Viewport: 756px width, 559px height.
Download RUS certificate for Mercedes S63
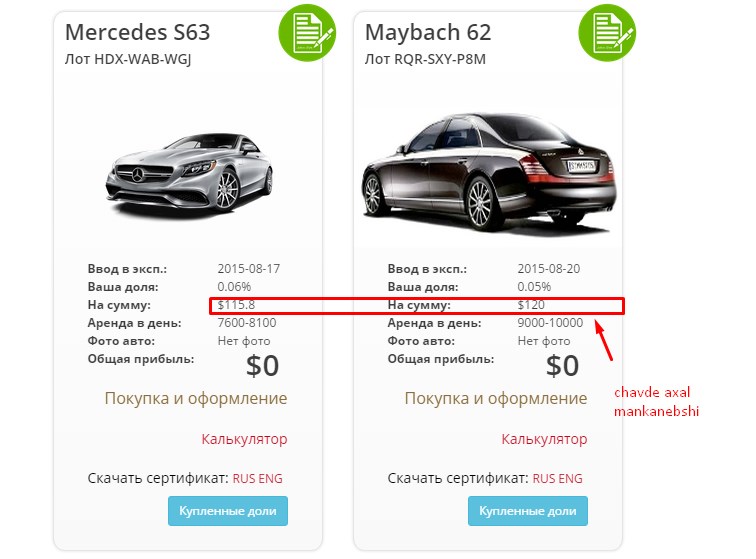coord(245,479)
